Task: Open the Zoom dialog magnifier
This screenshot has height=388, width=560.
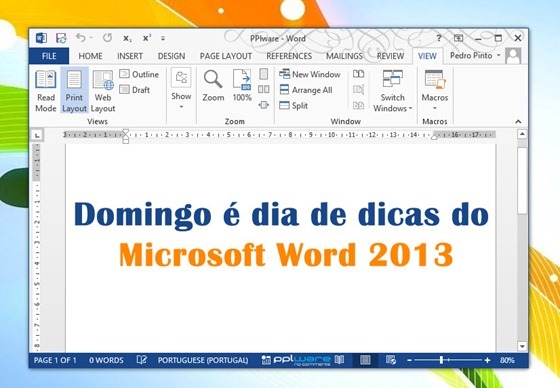Action: point(213,86)
